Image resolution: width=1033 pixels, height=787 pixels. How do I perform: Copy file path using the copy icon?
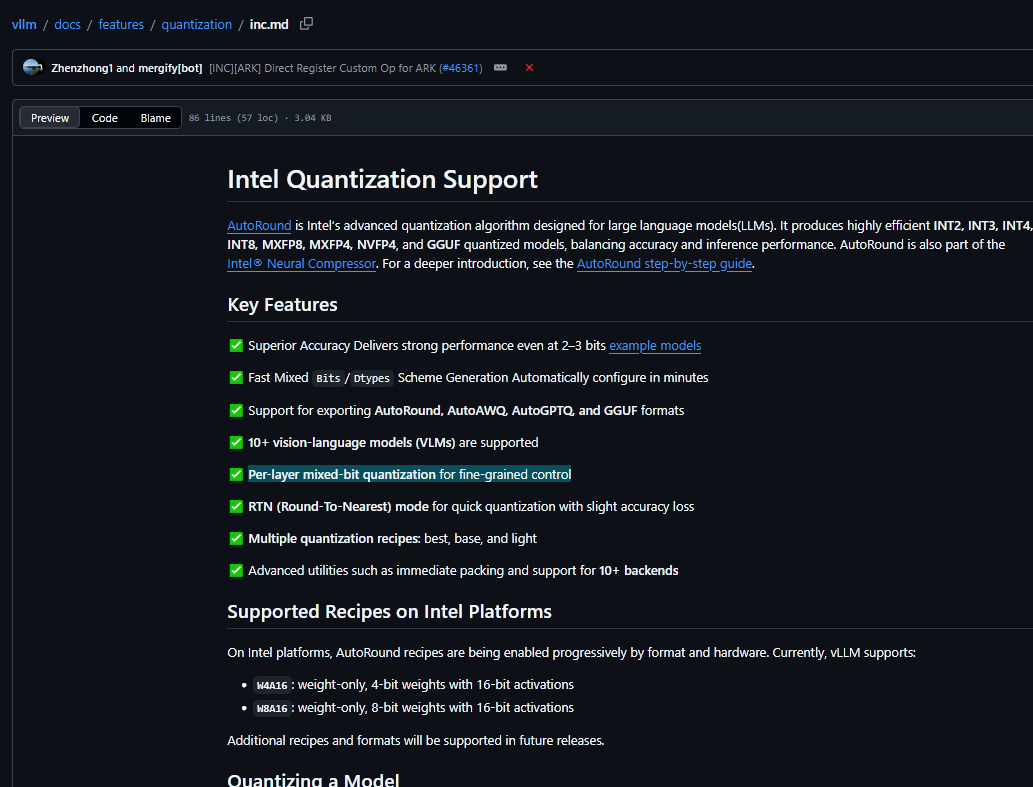pos(306,24)
